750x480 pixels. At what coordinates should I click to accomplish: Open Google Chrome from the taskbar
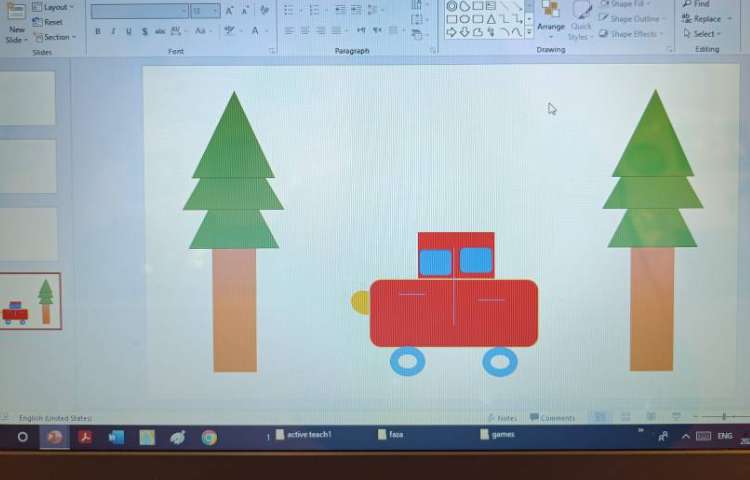209,437
